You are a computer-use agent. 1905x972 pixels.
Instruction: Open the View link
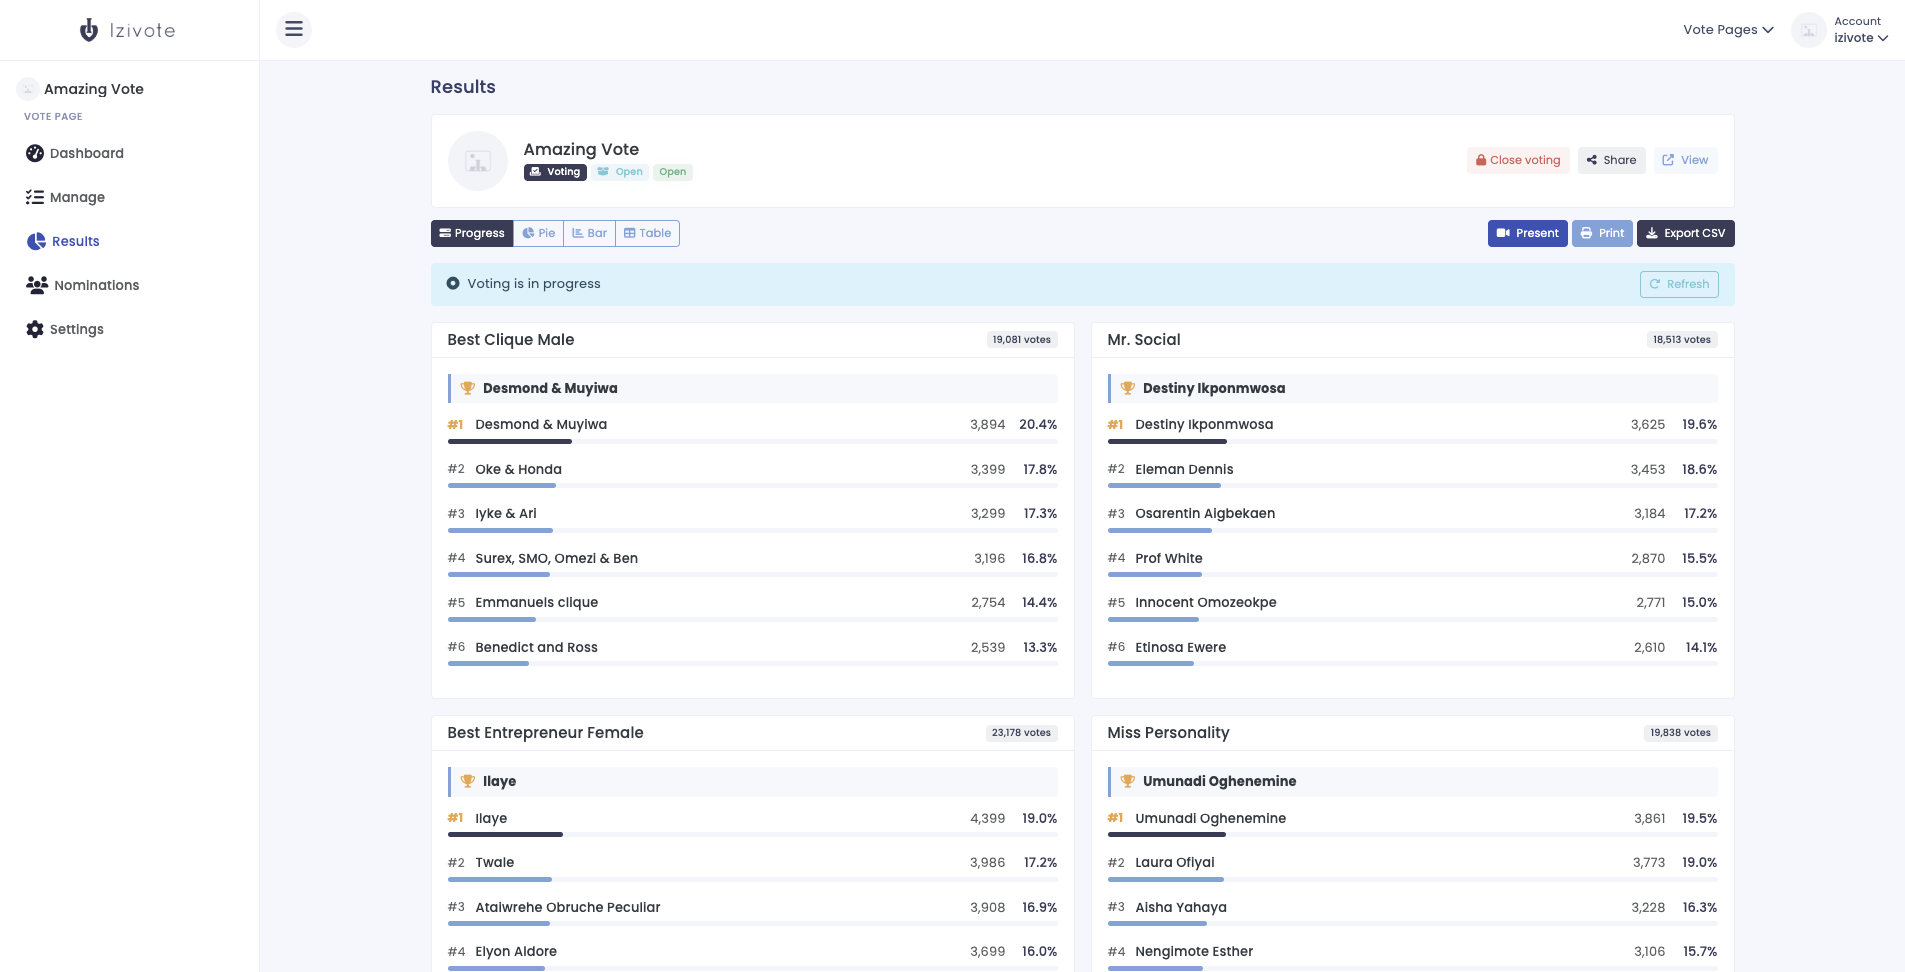coord(1685,160)
